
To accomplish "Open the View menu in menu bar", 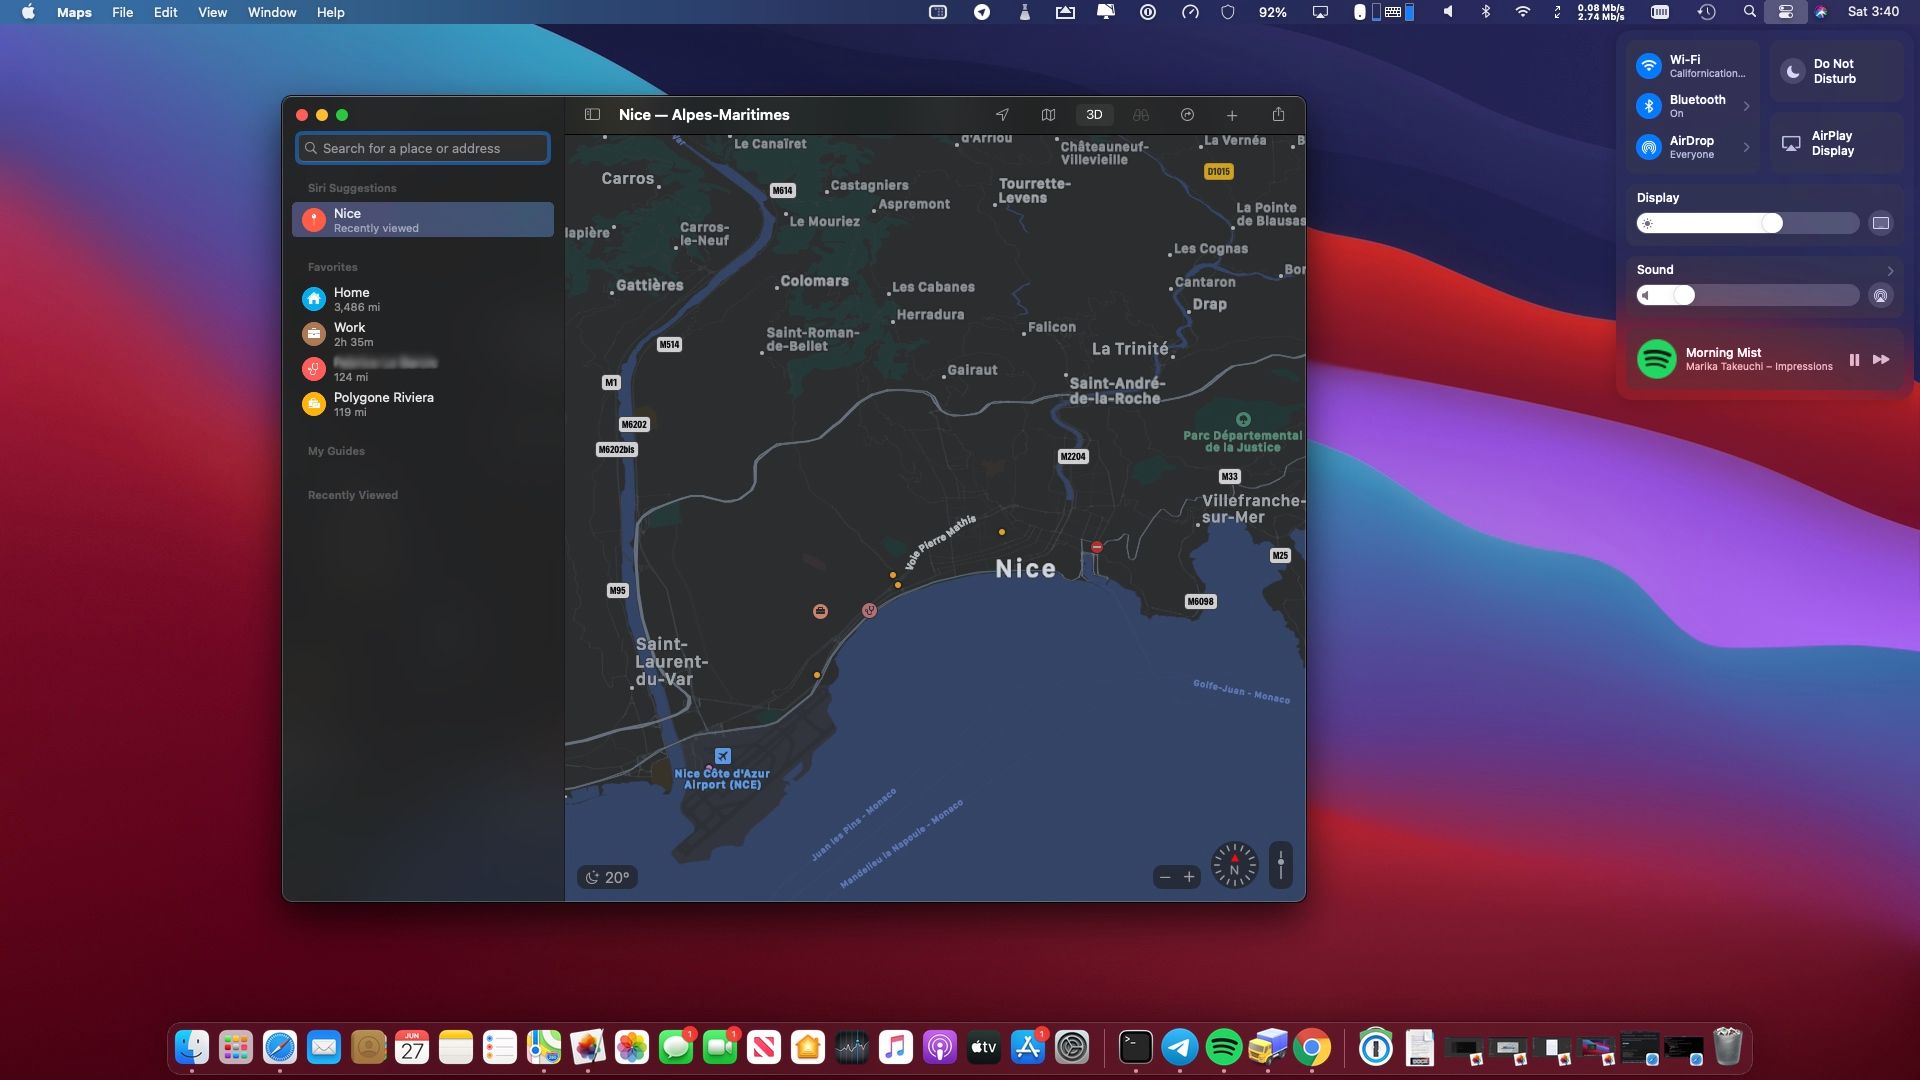I will click(x=210, y=12).
